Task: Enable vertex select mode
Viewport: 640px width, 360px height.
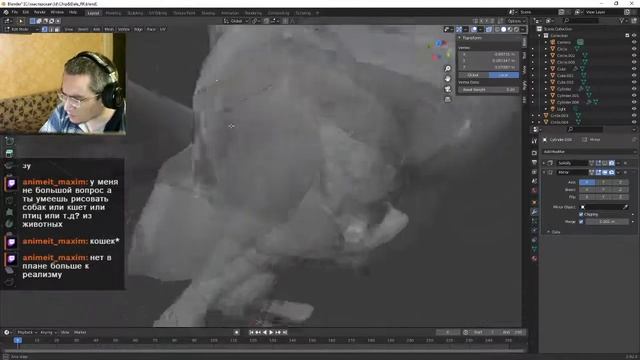Action: pos(45,29)
